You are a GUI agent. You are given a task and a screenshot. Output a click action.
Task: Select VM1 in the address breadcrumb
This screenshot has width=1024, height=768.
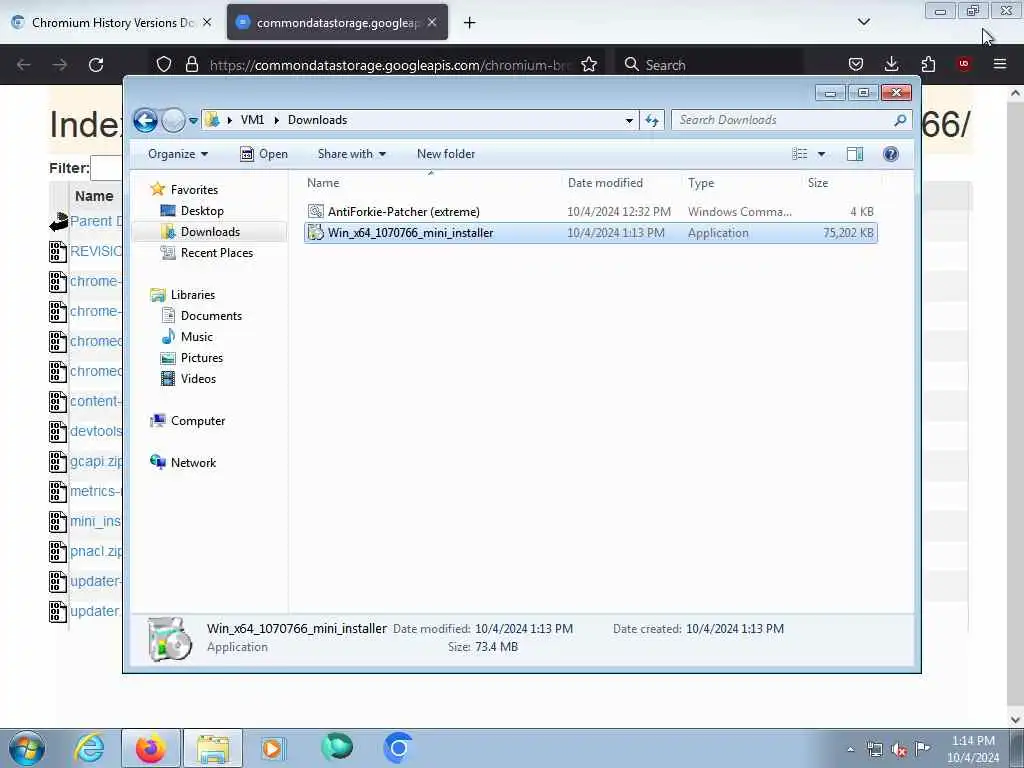252,120
